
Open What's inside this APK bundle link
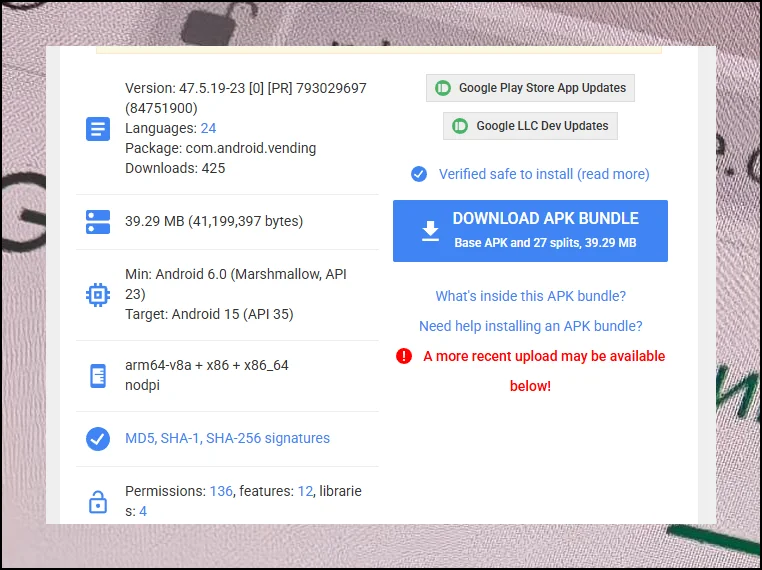click(530, 296)
